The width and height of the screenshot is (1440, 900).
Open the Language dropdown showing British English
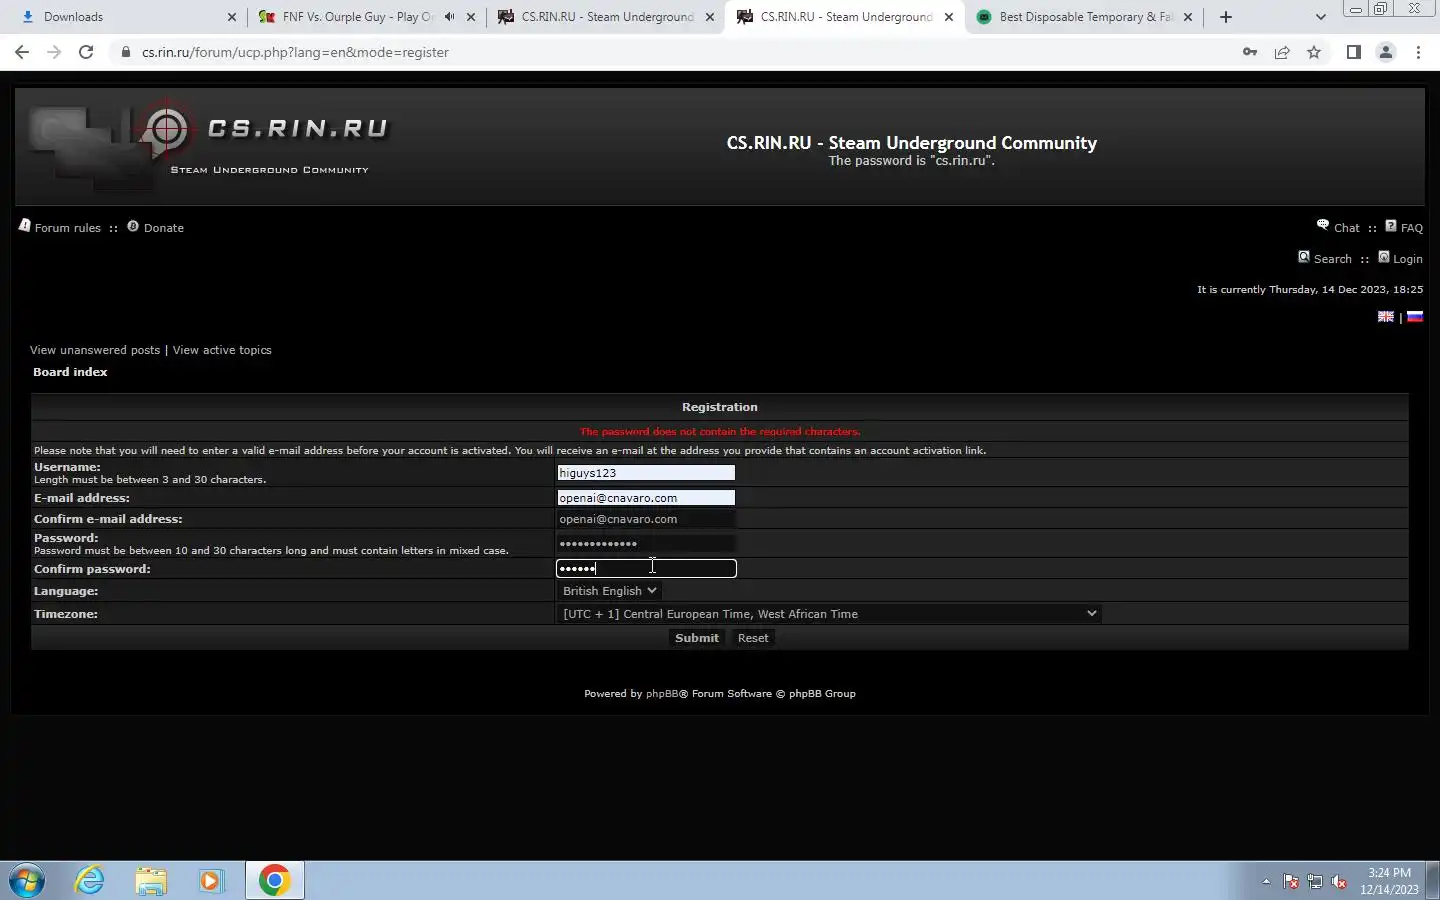point(609,591)
